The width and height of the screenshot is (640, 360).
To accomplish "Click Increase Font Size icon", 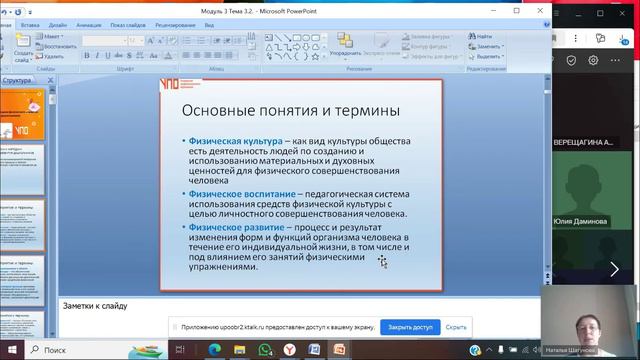I will pos(150,41).
